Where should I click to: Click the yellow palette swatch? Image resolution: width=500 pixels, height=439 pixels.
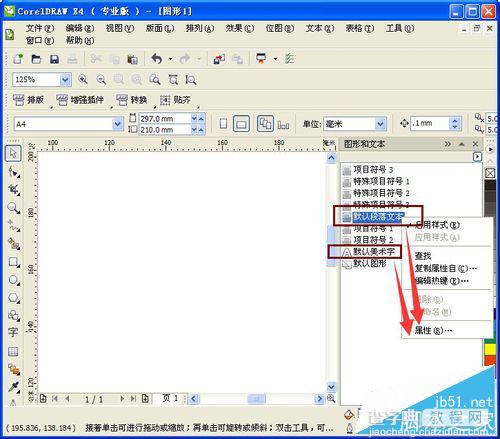tap(490, 349)
